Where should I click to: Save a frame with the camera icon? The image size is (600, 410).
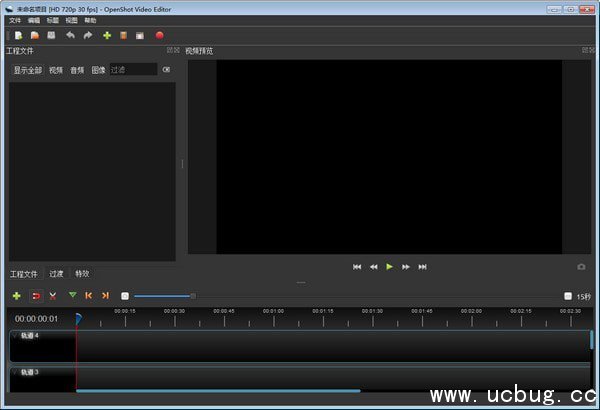pos(581,267)
